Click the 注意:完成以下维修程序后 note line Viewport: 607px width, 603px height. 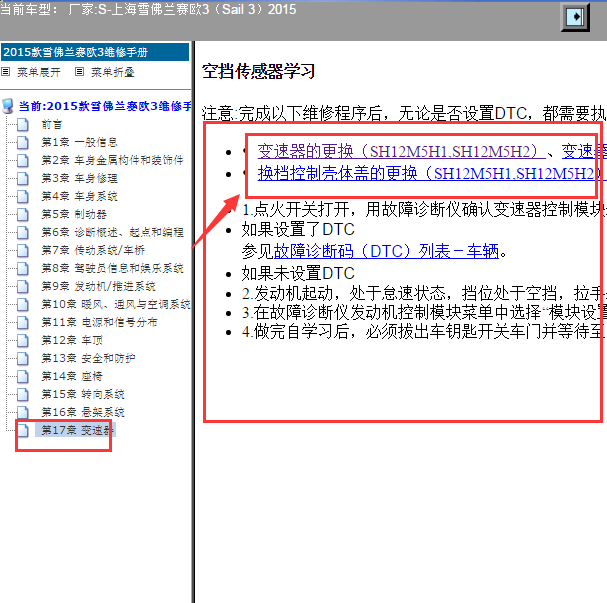pyautogui.click(x=404, y=113)
